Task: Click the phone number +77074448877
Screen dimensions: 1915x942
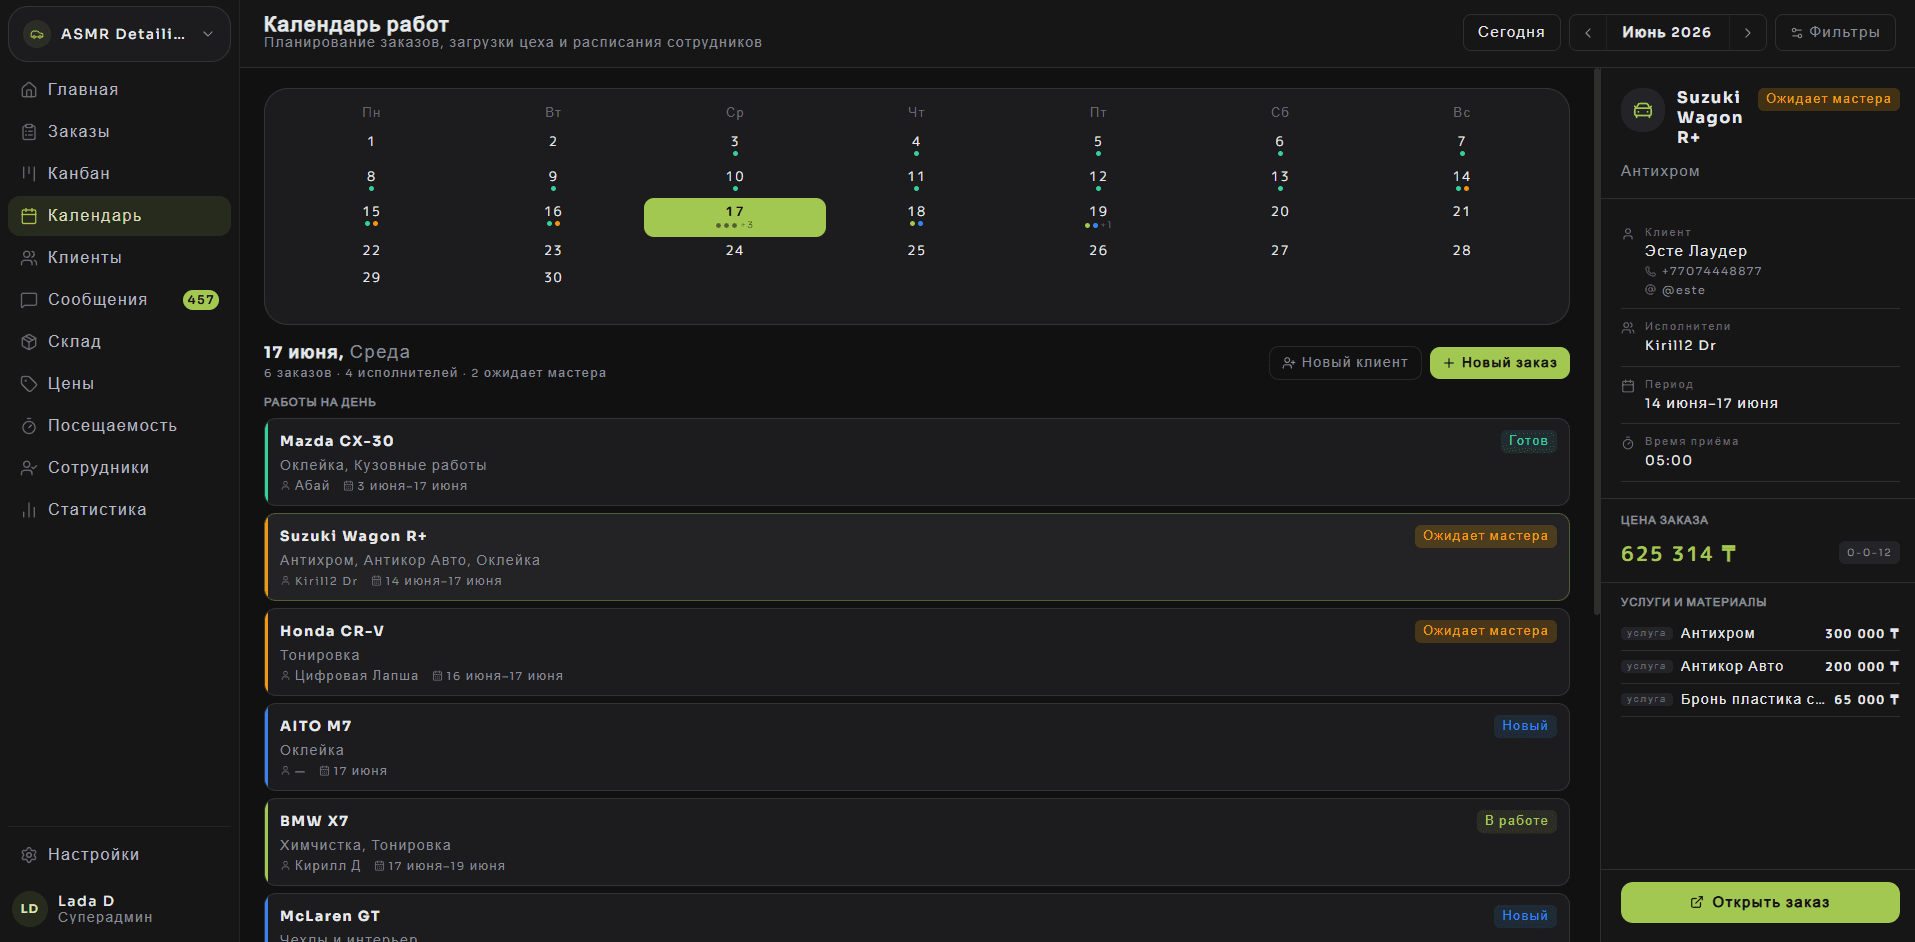Action: point(1711,272)
